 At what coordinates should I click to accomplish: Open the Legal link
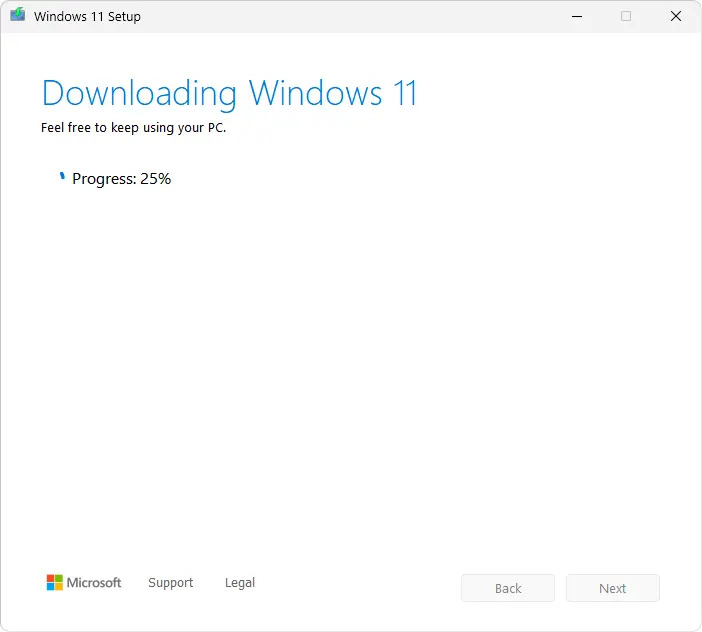(240, 582)
